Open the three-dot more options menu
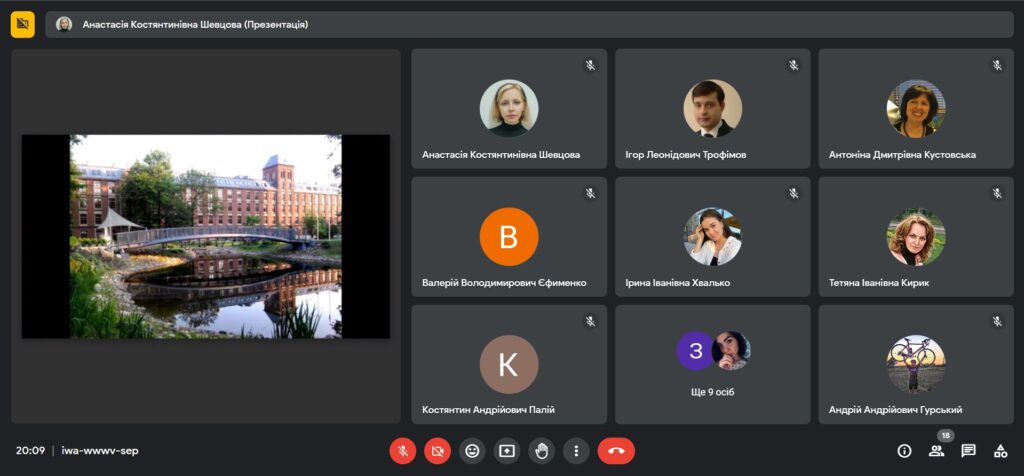Screen dimensions: 1024x476 [x=576, y=451]
